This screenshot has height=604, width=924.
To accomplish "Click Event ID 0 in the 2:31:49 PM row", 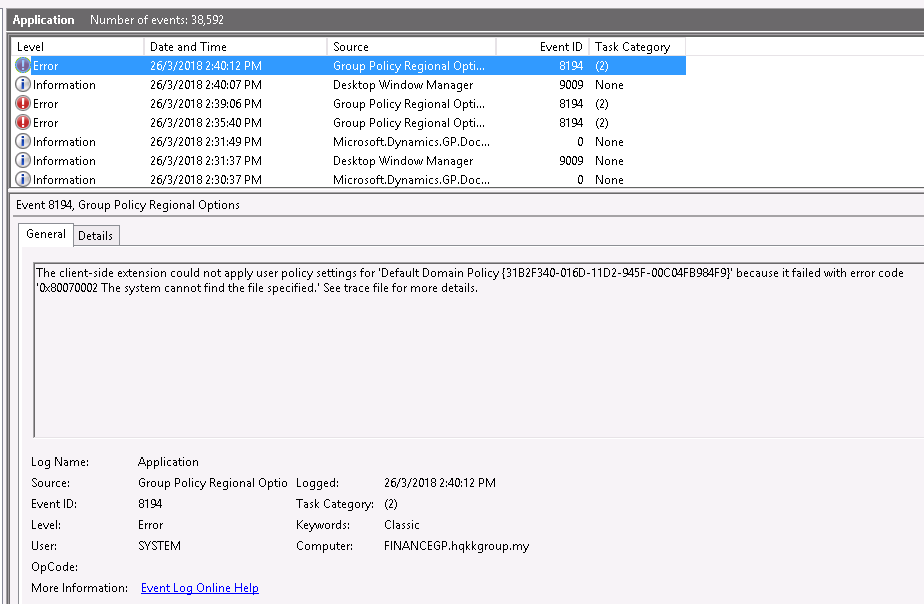I will [x=580, y=141].
